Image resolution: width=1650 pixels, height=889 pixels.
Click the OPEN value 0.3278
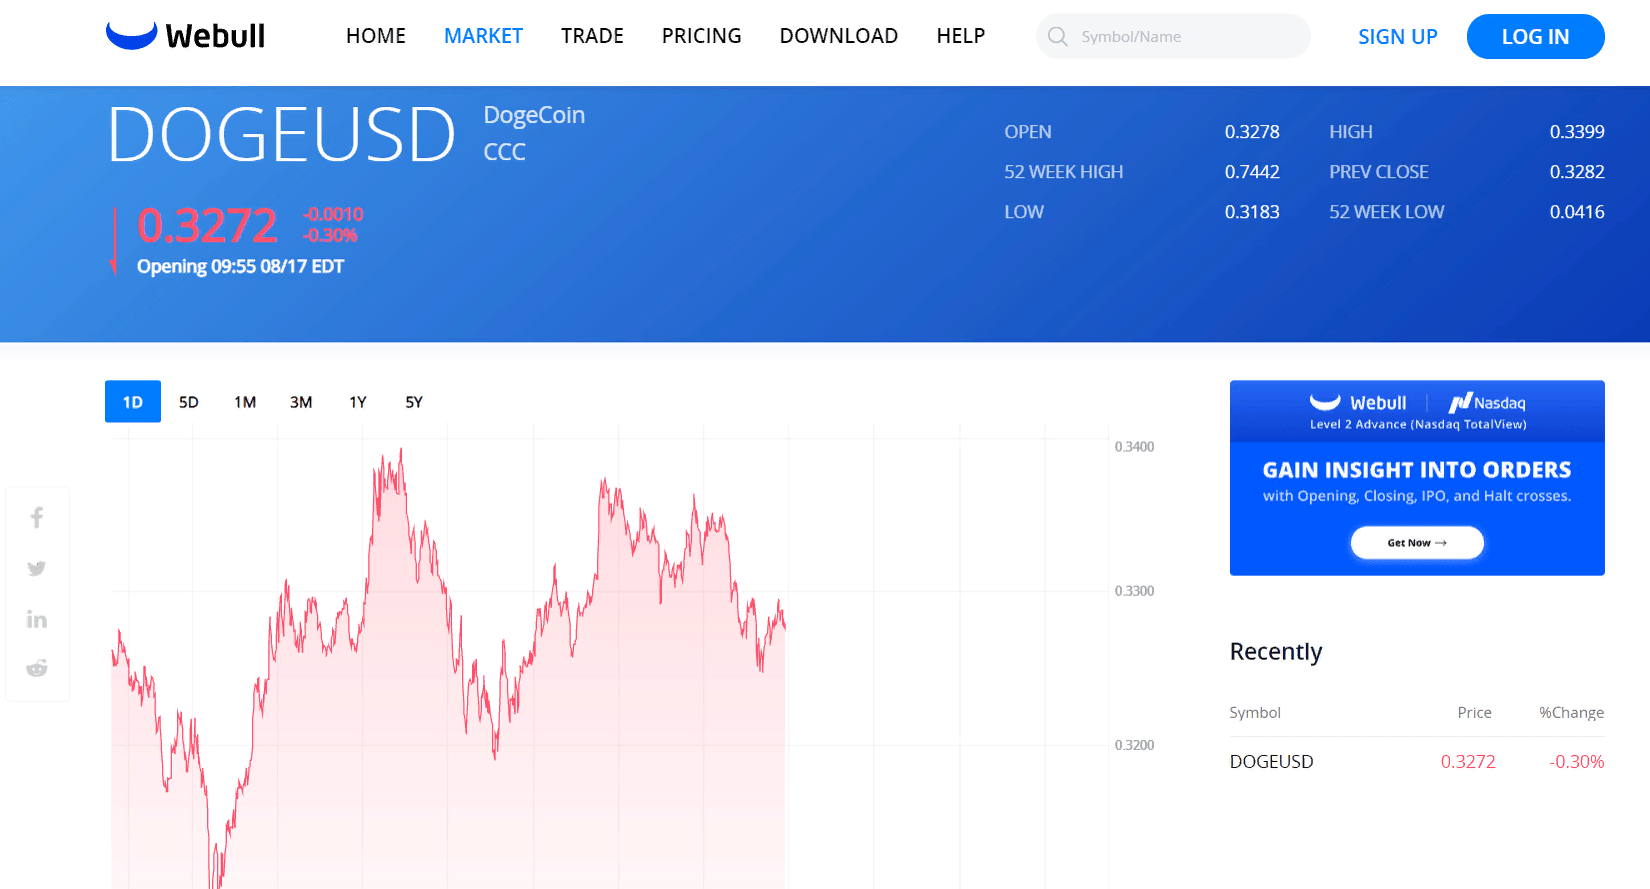[1252, 132]
